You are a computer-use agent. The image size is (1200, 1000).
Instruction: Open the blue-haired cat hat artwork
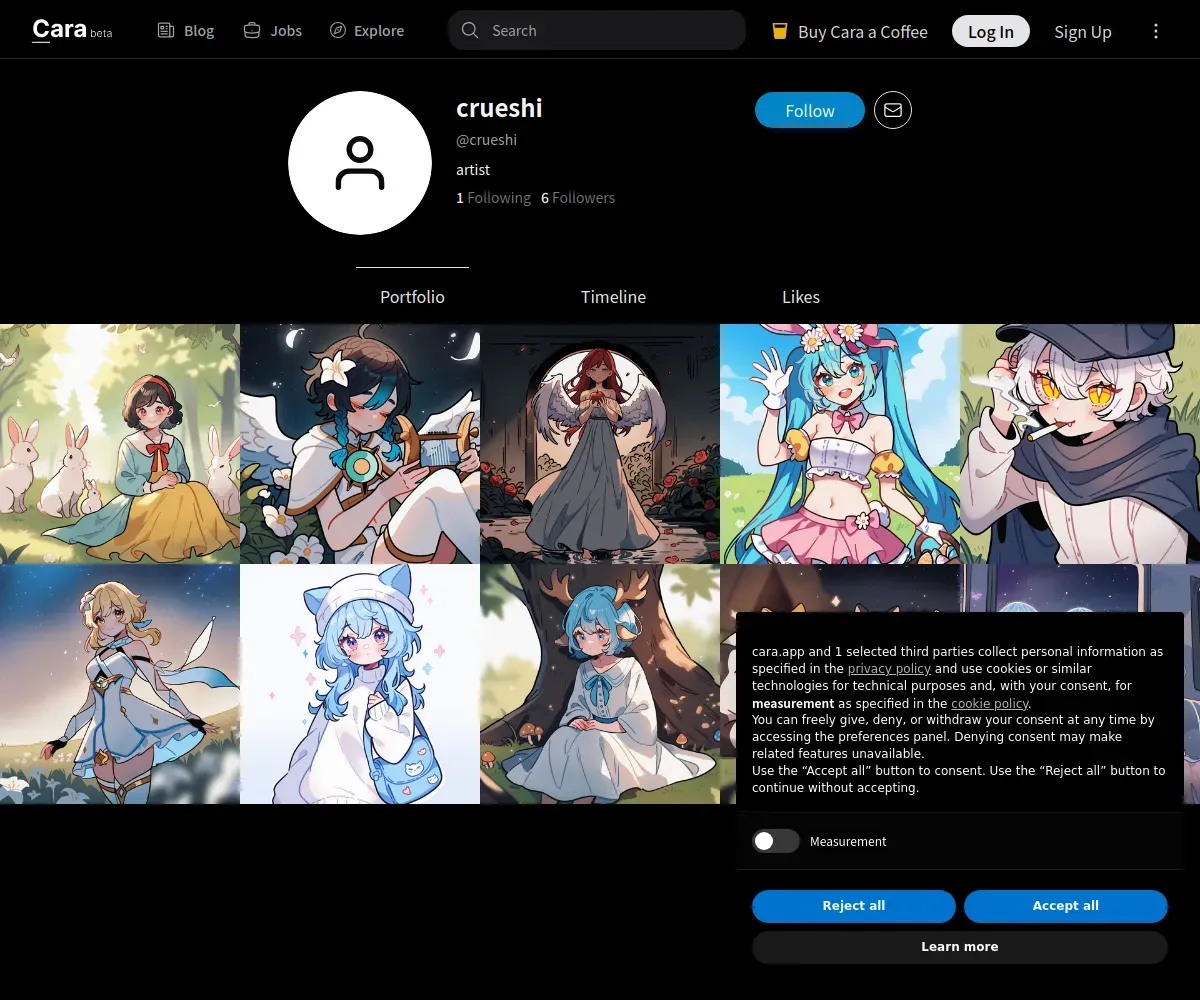pyautogui.click(x=360, y=684)
